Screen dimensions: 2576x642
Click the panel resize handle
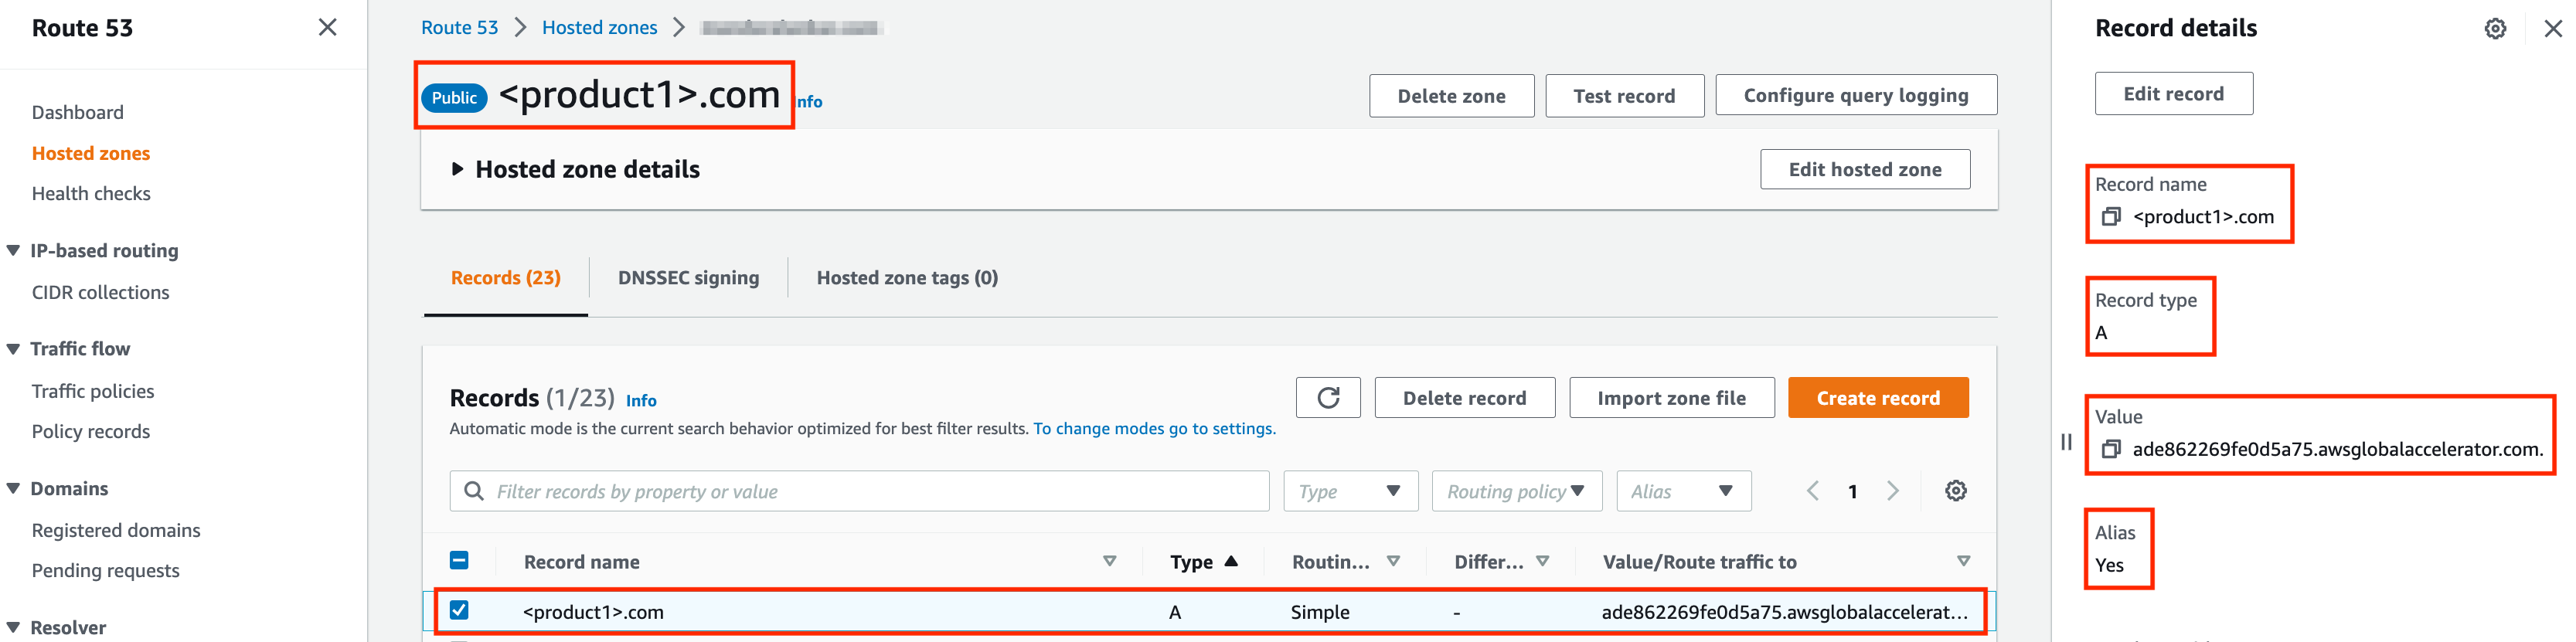pos(2066,442)
